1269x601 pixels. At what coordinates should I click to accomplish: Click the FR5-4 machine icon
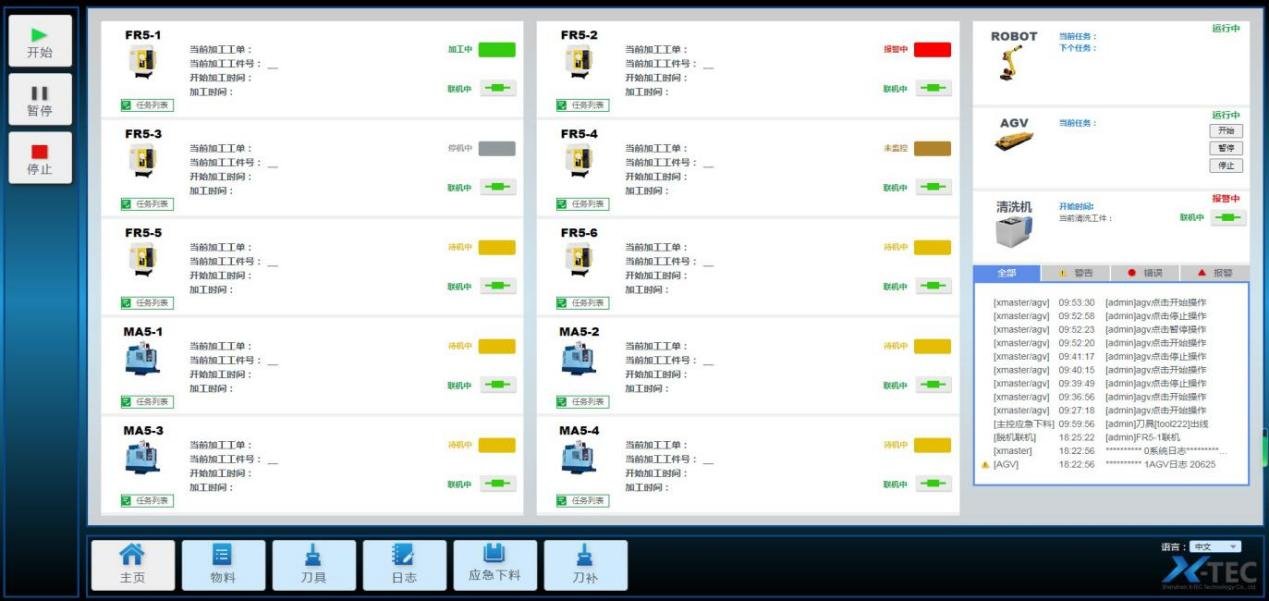coord(579,161)
